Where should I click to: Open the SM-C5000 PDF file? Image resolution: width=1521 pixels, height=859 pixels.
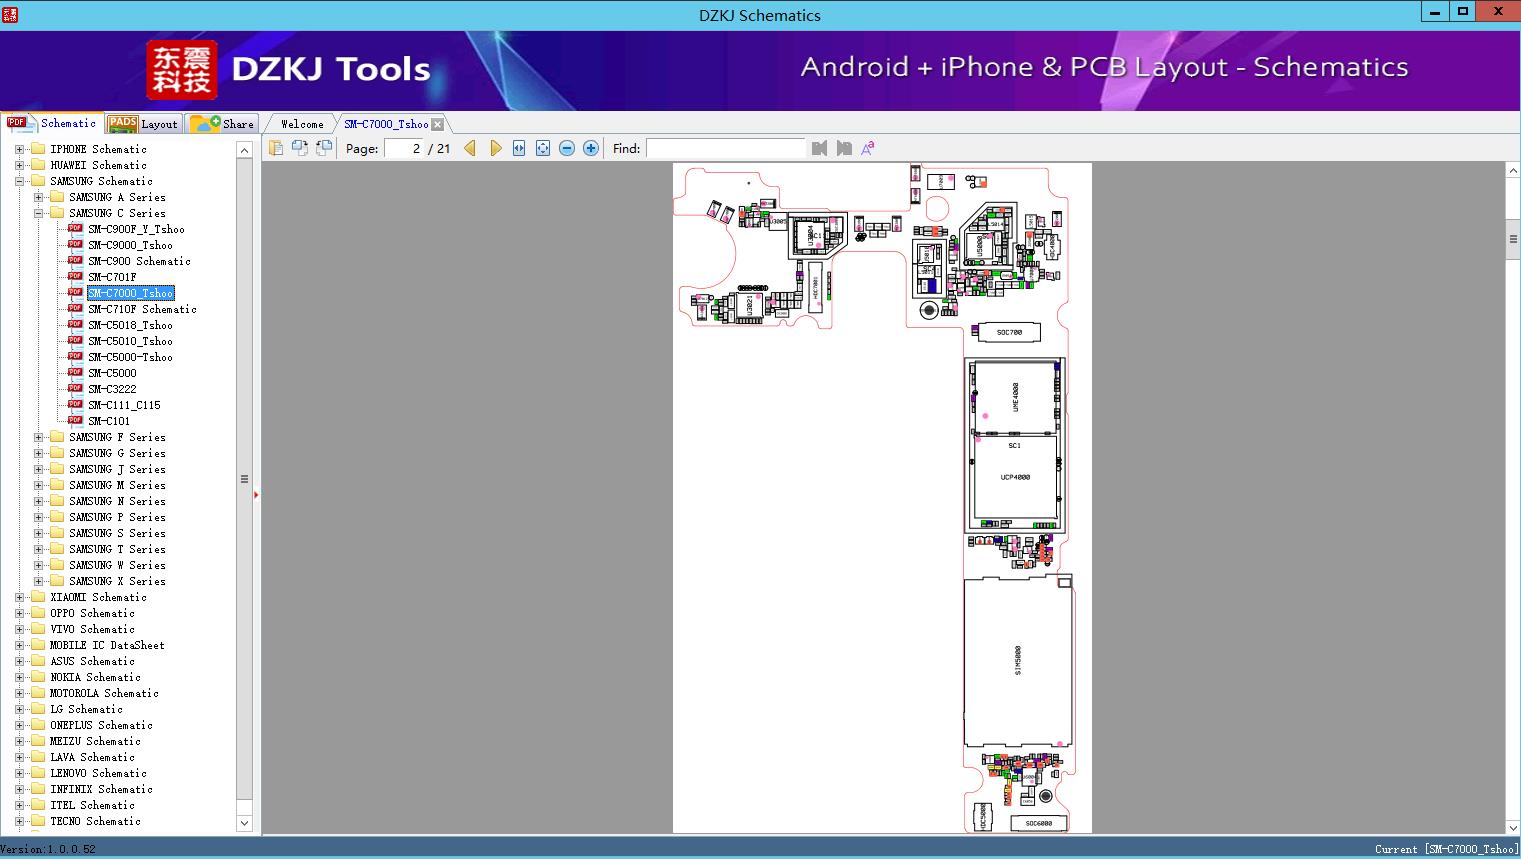coord(112,373)
